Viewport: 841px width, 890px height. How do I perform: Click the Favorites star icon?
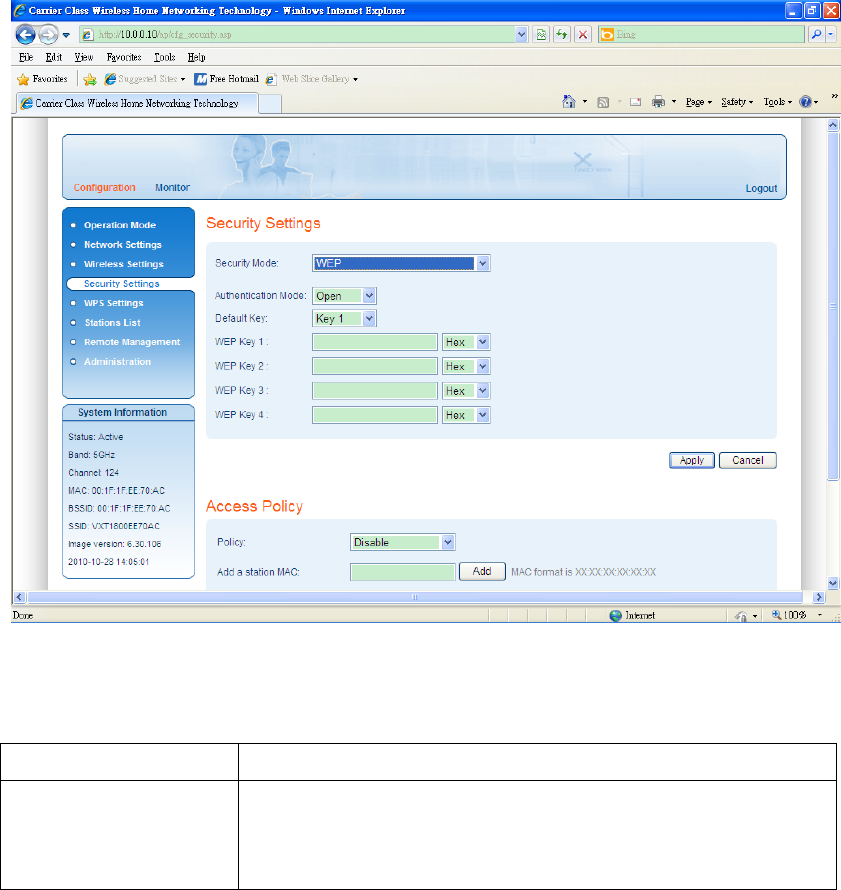(x=23, y=79)
